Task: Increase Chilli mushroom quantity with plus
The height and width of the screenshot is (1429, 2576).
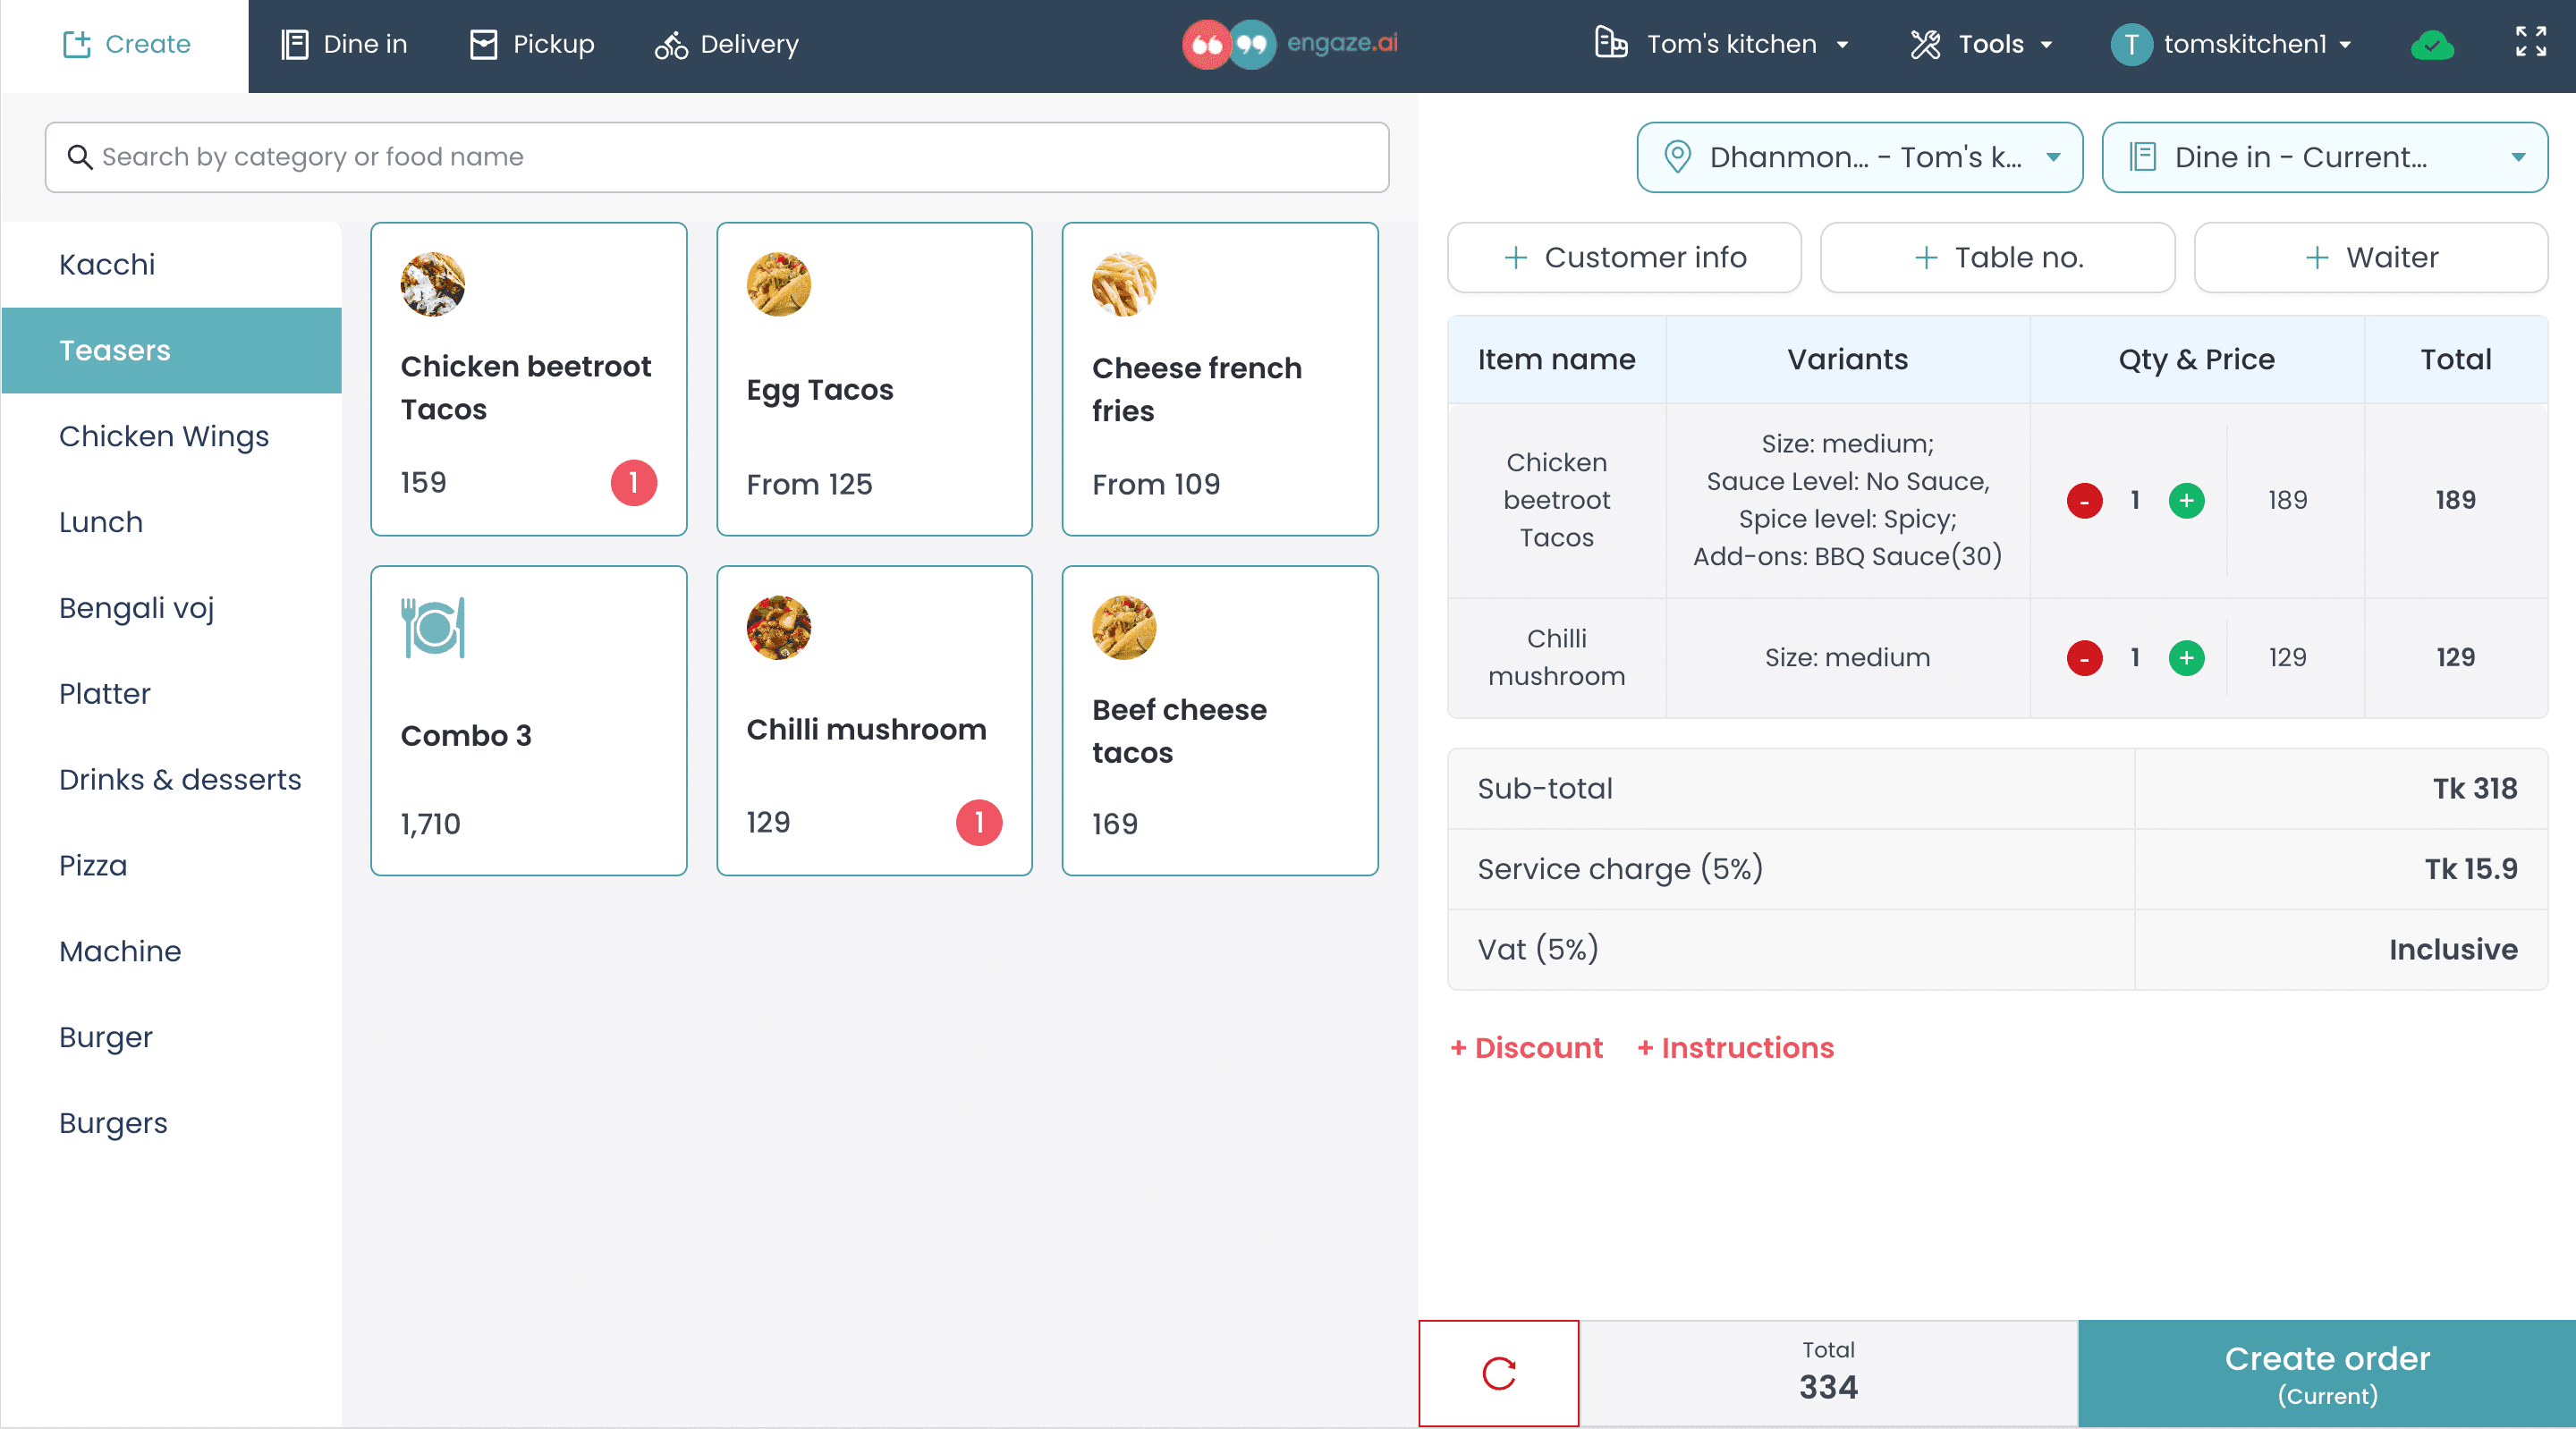Action: pos(2186,658)
